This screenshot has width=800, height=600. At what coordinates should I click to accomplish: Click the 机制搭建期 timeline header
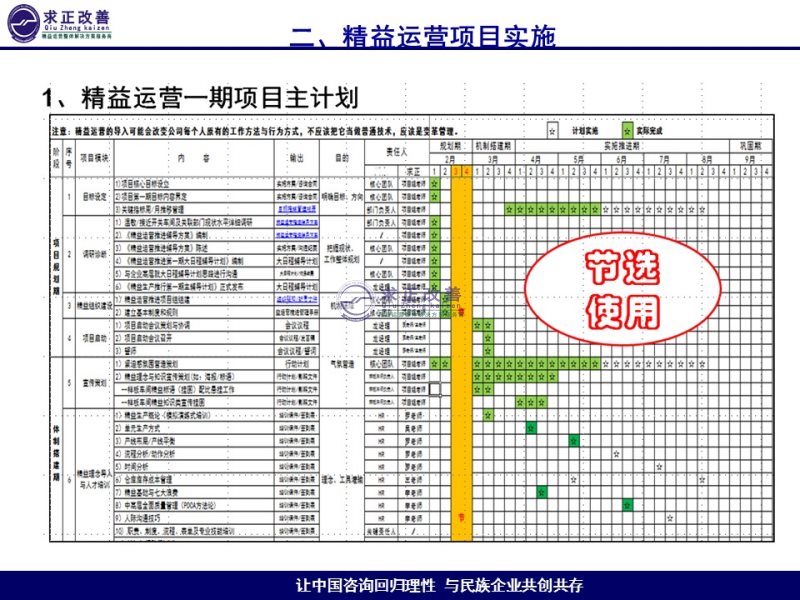coord(492,145)
